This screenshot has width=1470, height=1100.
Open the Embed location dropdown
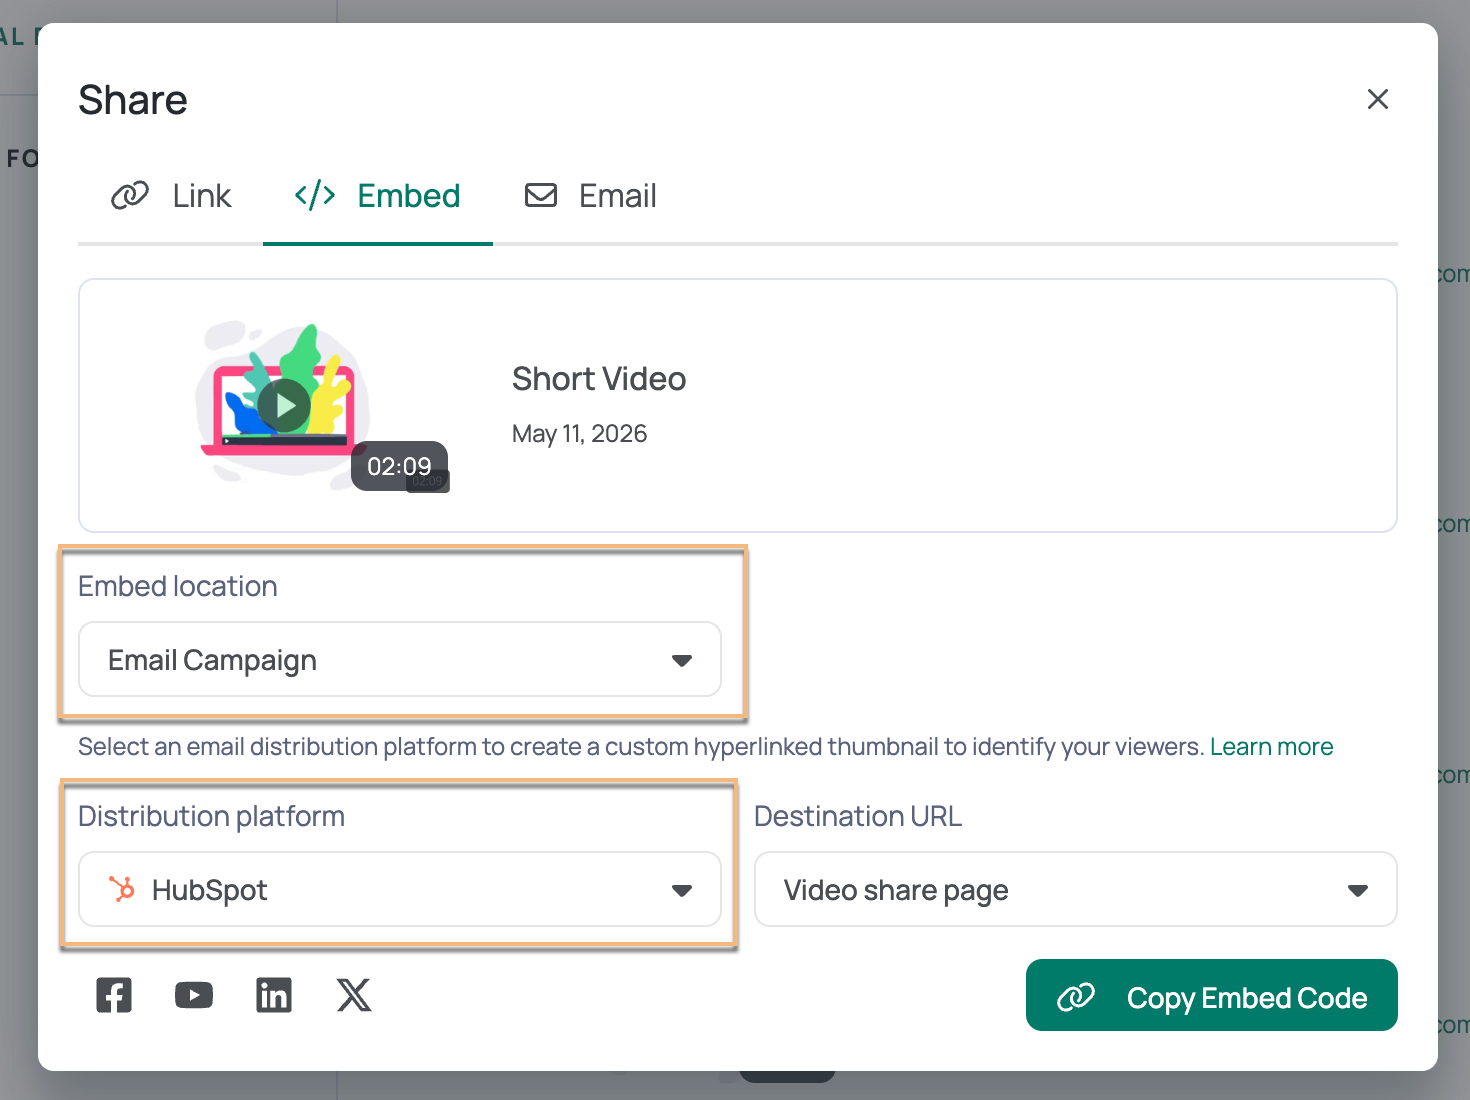(x=400, y=660)
